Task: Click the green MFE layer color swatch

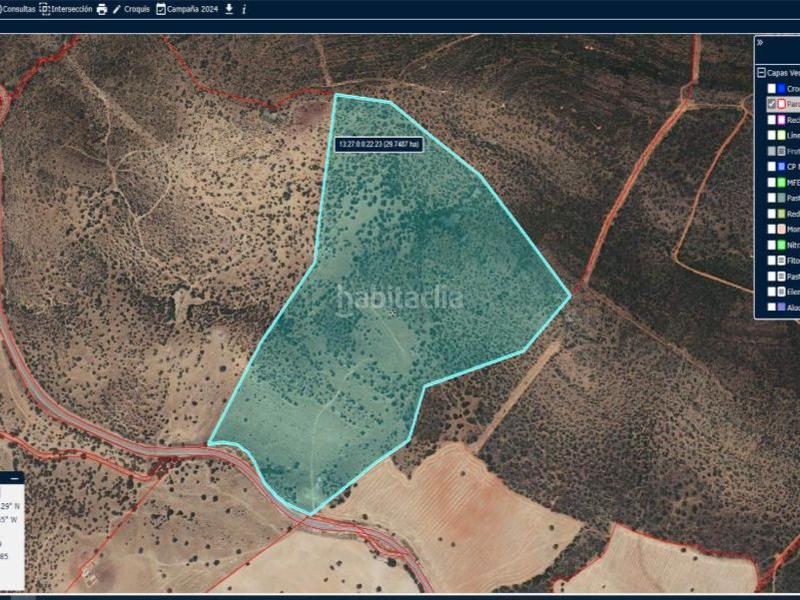Action: (781, 183)
